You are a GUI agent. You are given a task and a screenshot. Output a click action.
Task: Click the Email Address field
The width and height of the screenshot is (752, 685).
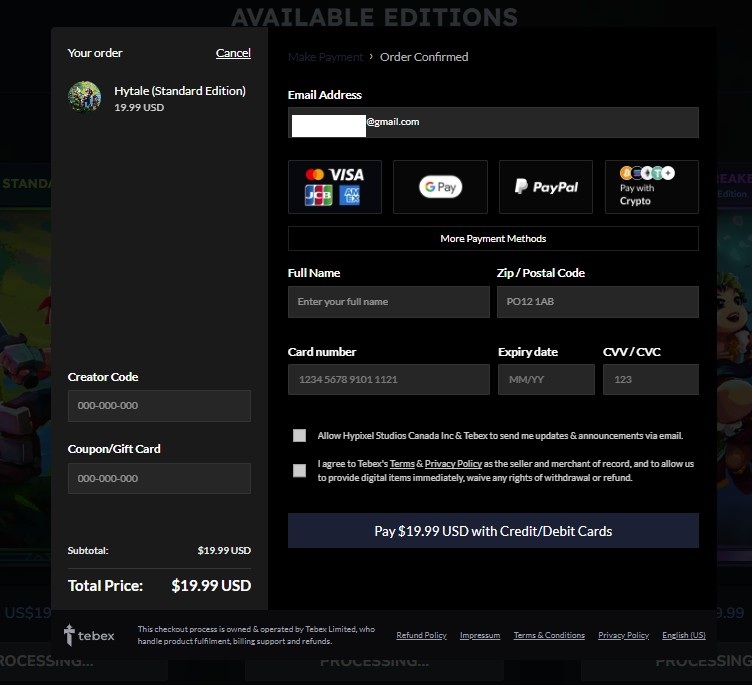click(493, 122)
